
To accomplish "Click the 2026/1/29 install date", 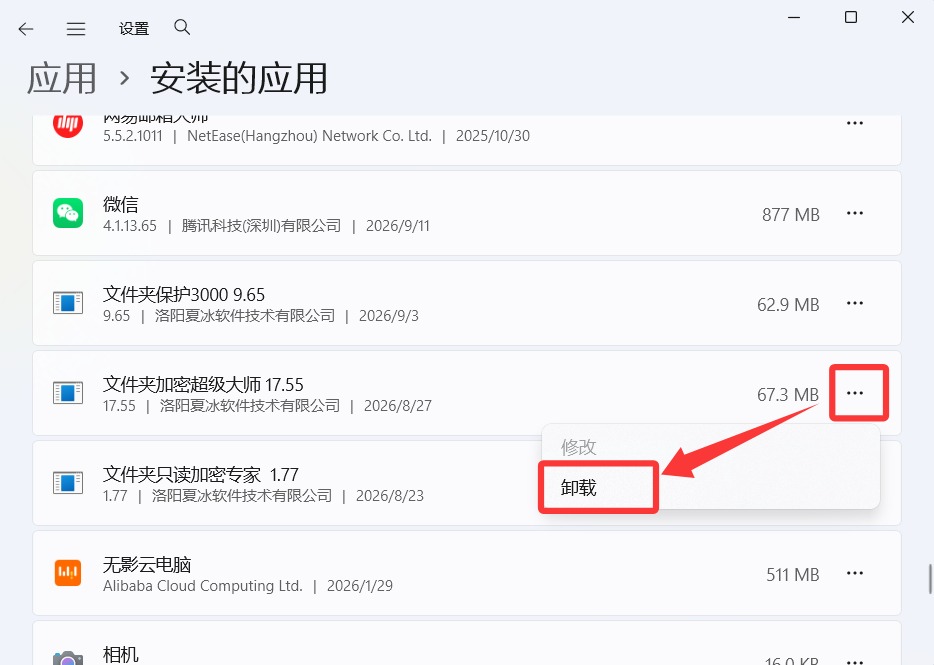I will [x=360, y=586].
